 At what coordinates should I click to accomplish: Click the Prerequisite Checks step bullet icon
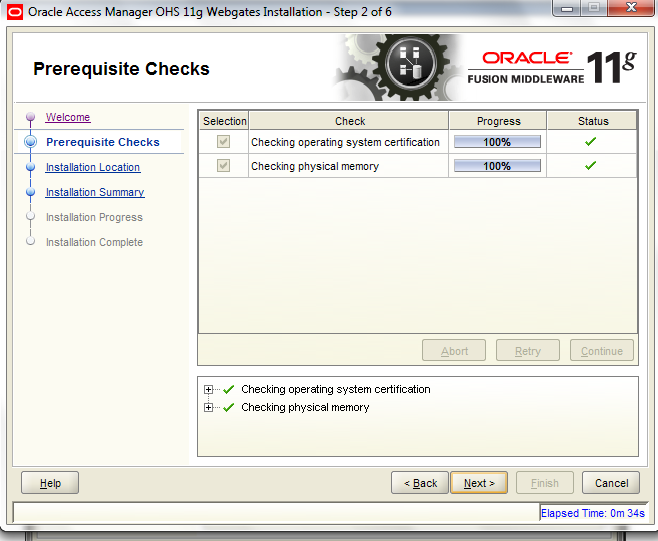(30, 142)
